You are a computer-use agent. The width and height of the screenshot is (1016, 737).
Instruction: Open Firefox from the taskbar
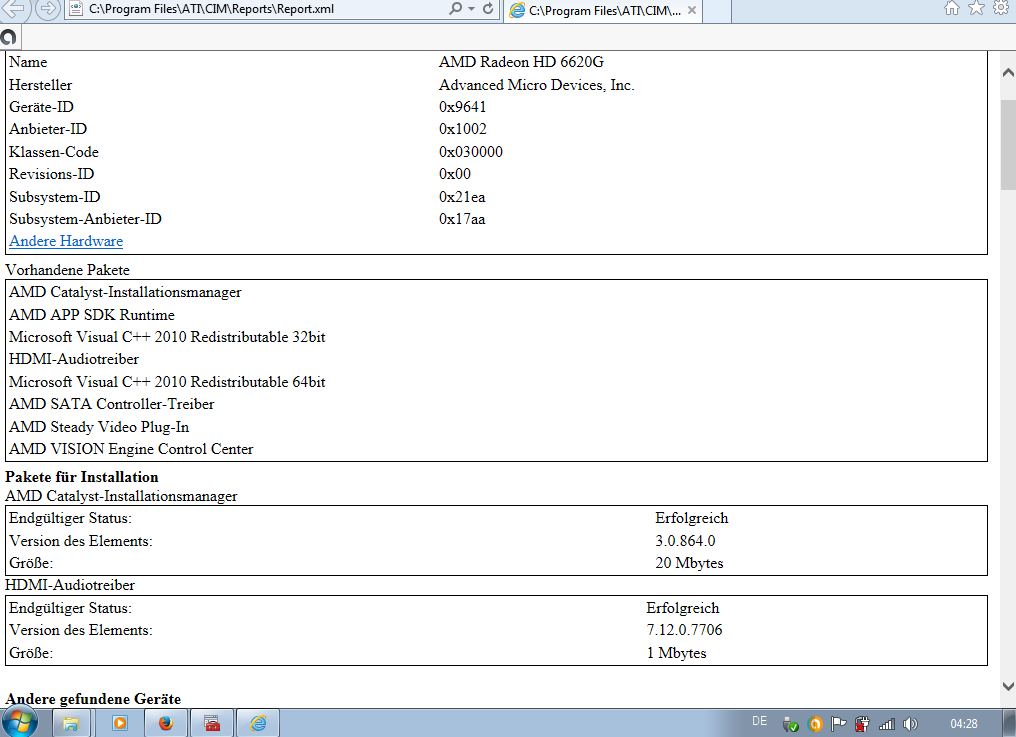point(166,723)
